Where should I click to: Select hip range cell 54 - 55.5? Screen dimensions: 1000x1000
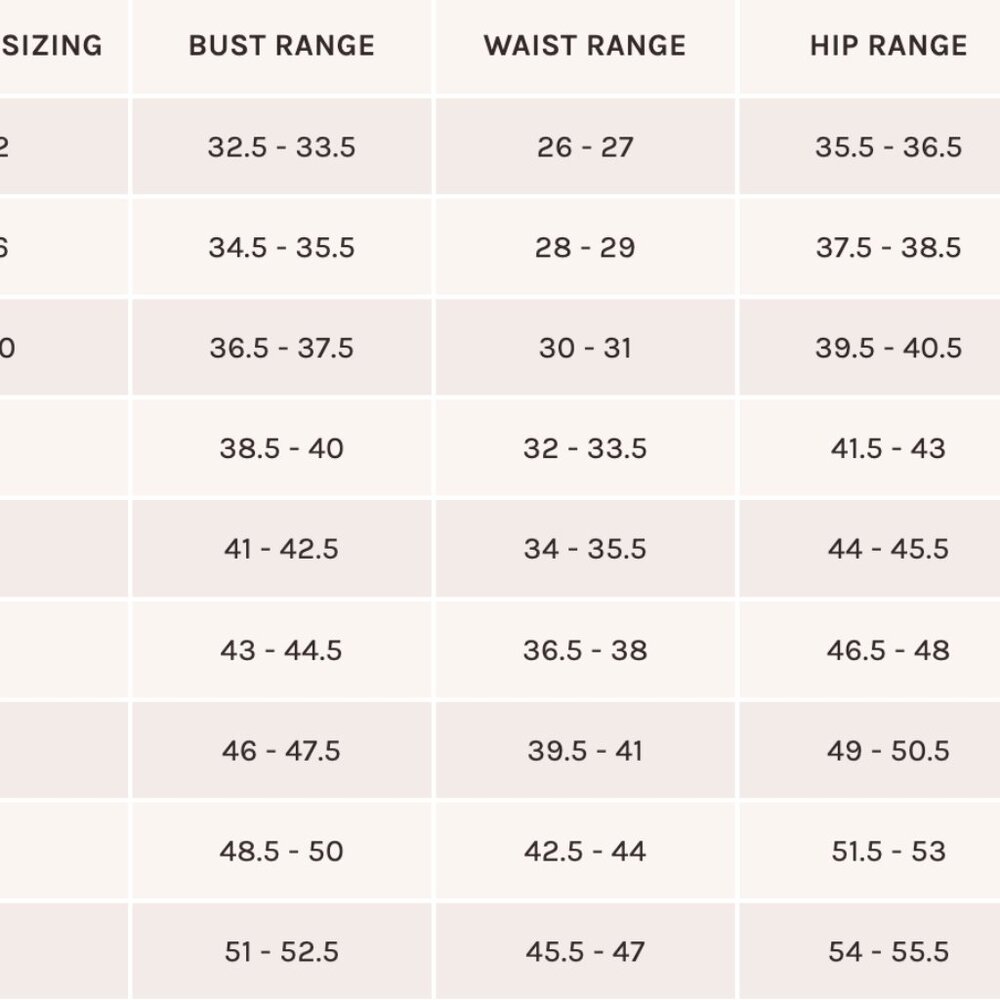[888, 951]
